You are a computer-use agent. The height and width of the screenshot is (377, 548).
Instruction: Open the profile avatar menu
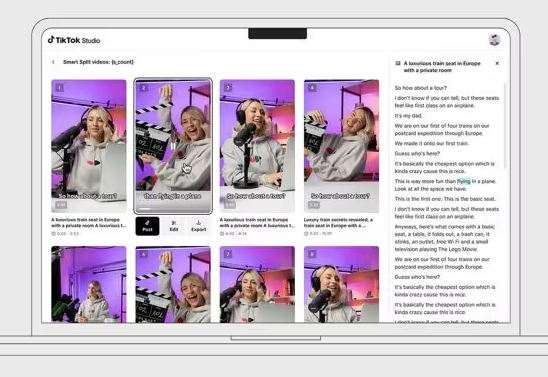click(x=494, y=40)
